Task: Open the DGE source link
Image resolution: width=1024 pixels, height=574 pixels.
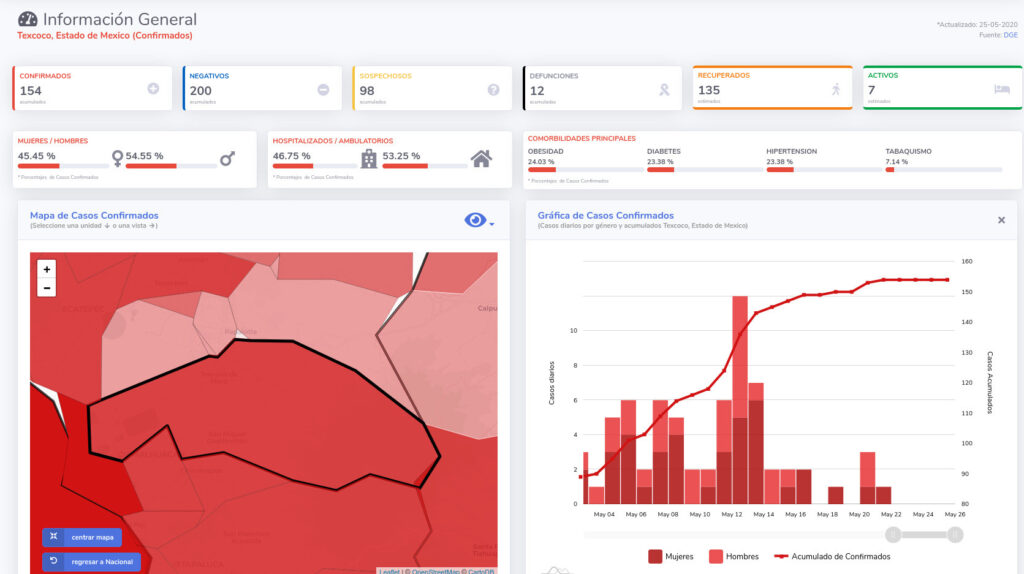Action: click(x=1011, y=35)
